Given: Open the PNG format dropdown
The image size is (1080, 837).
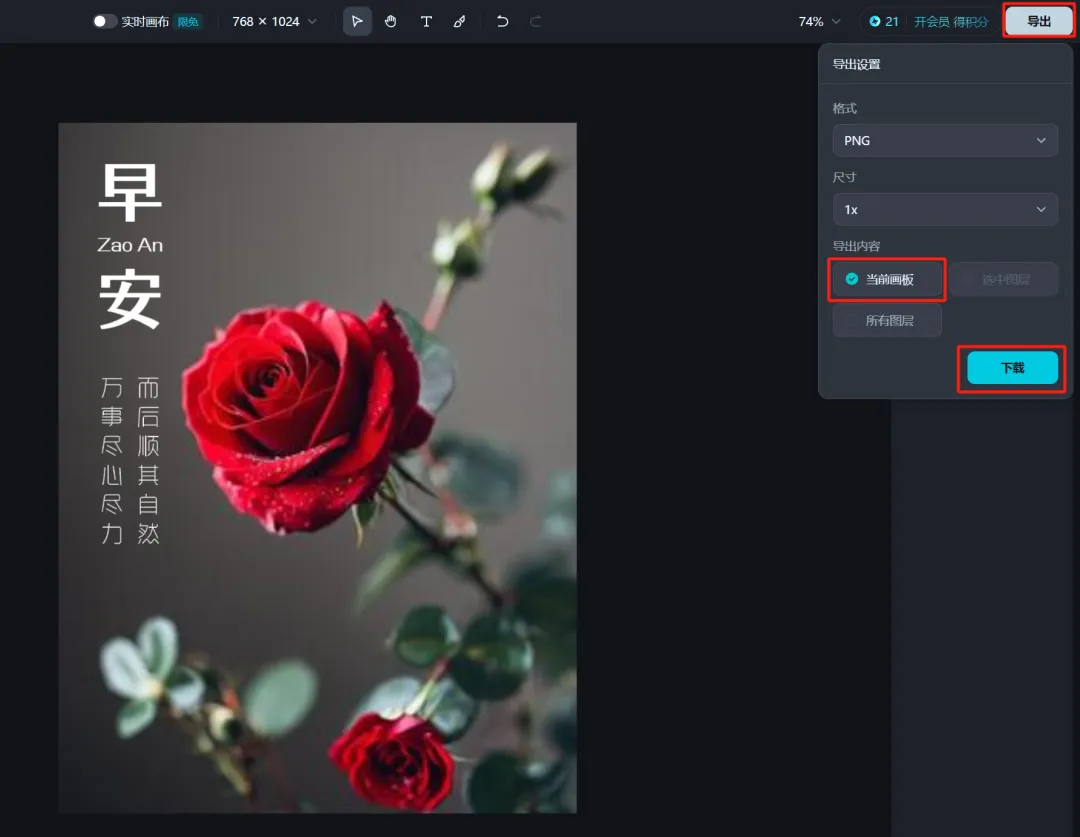Looking at the screenshot, I should 944,141.
